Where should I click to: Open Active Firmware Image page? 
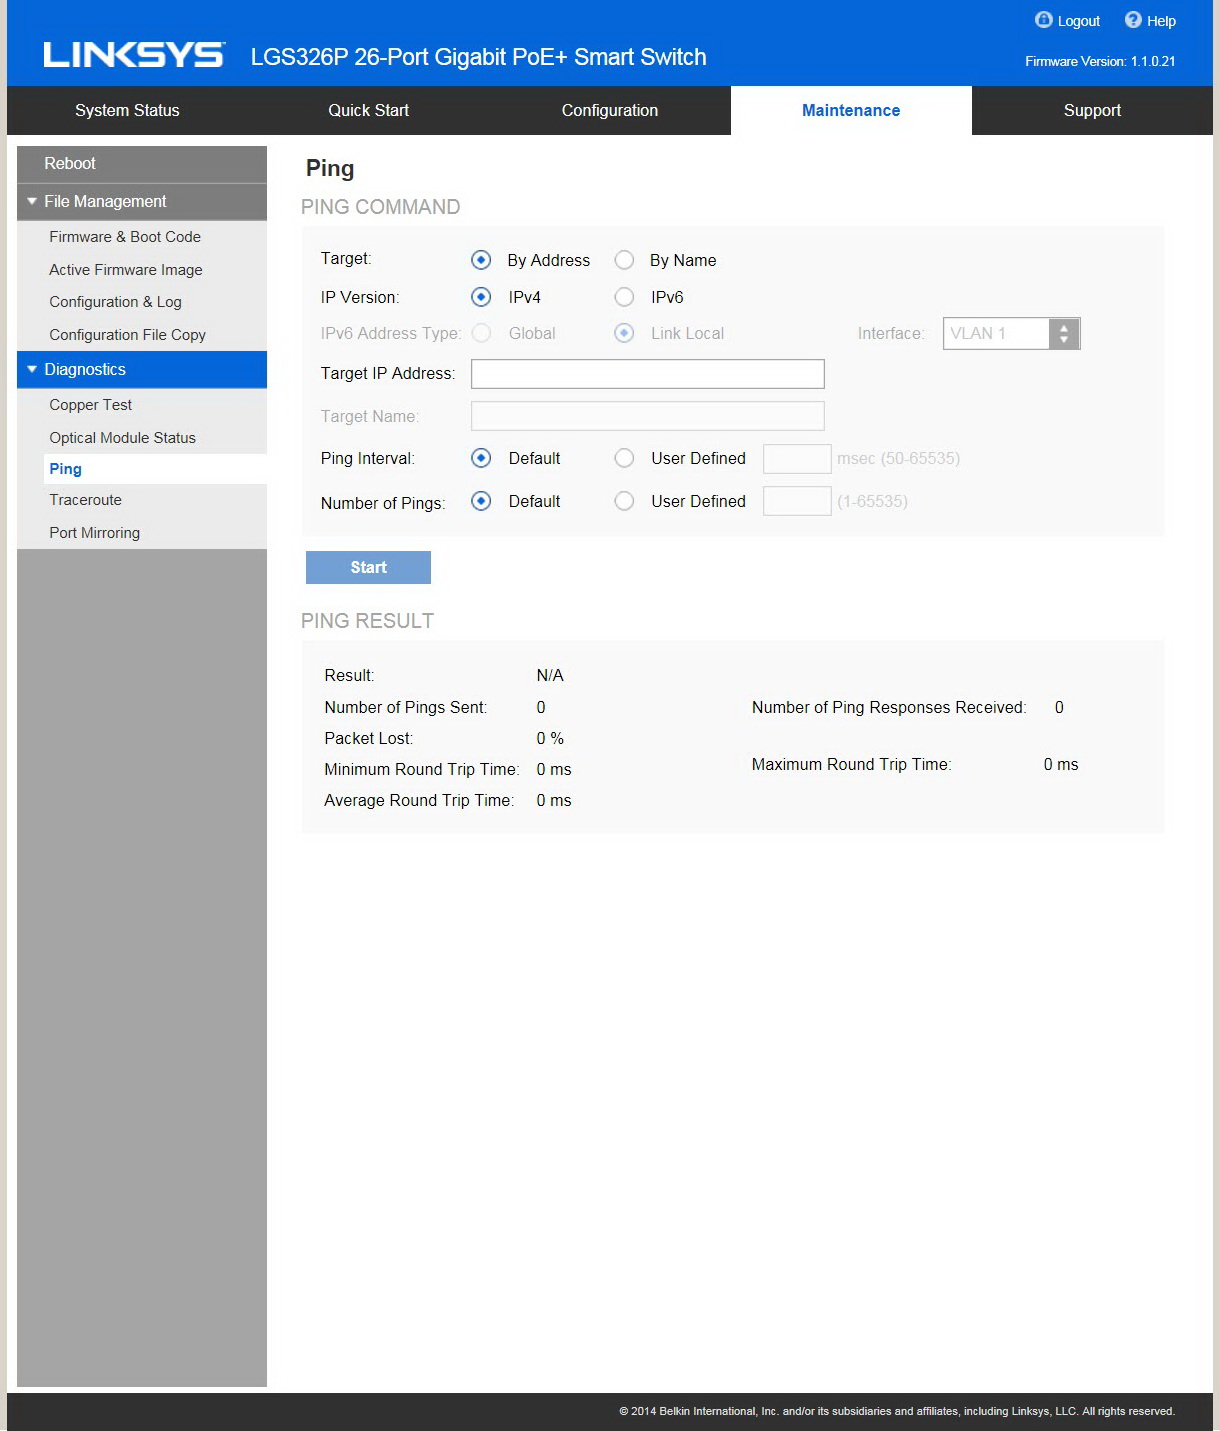click(126, 270)
